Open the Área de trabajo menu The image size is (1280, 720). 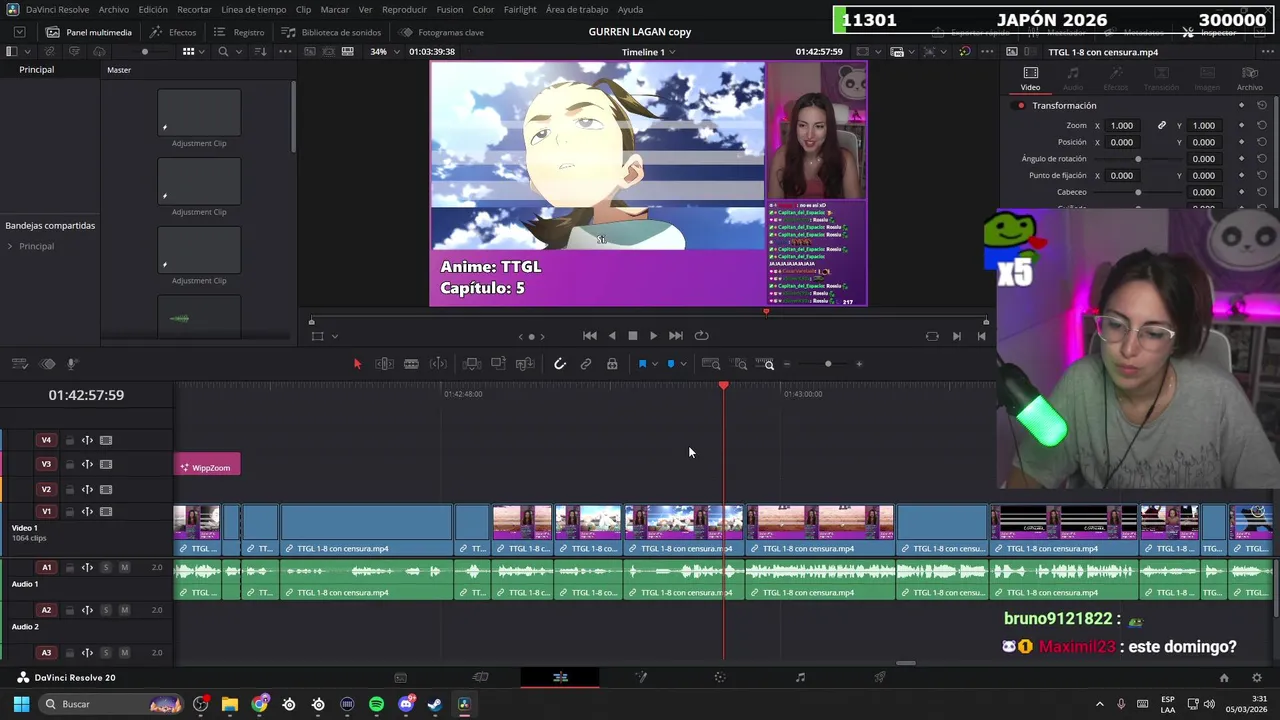577,10
